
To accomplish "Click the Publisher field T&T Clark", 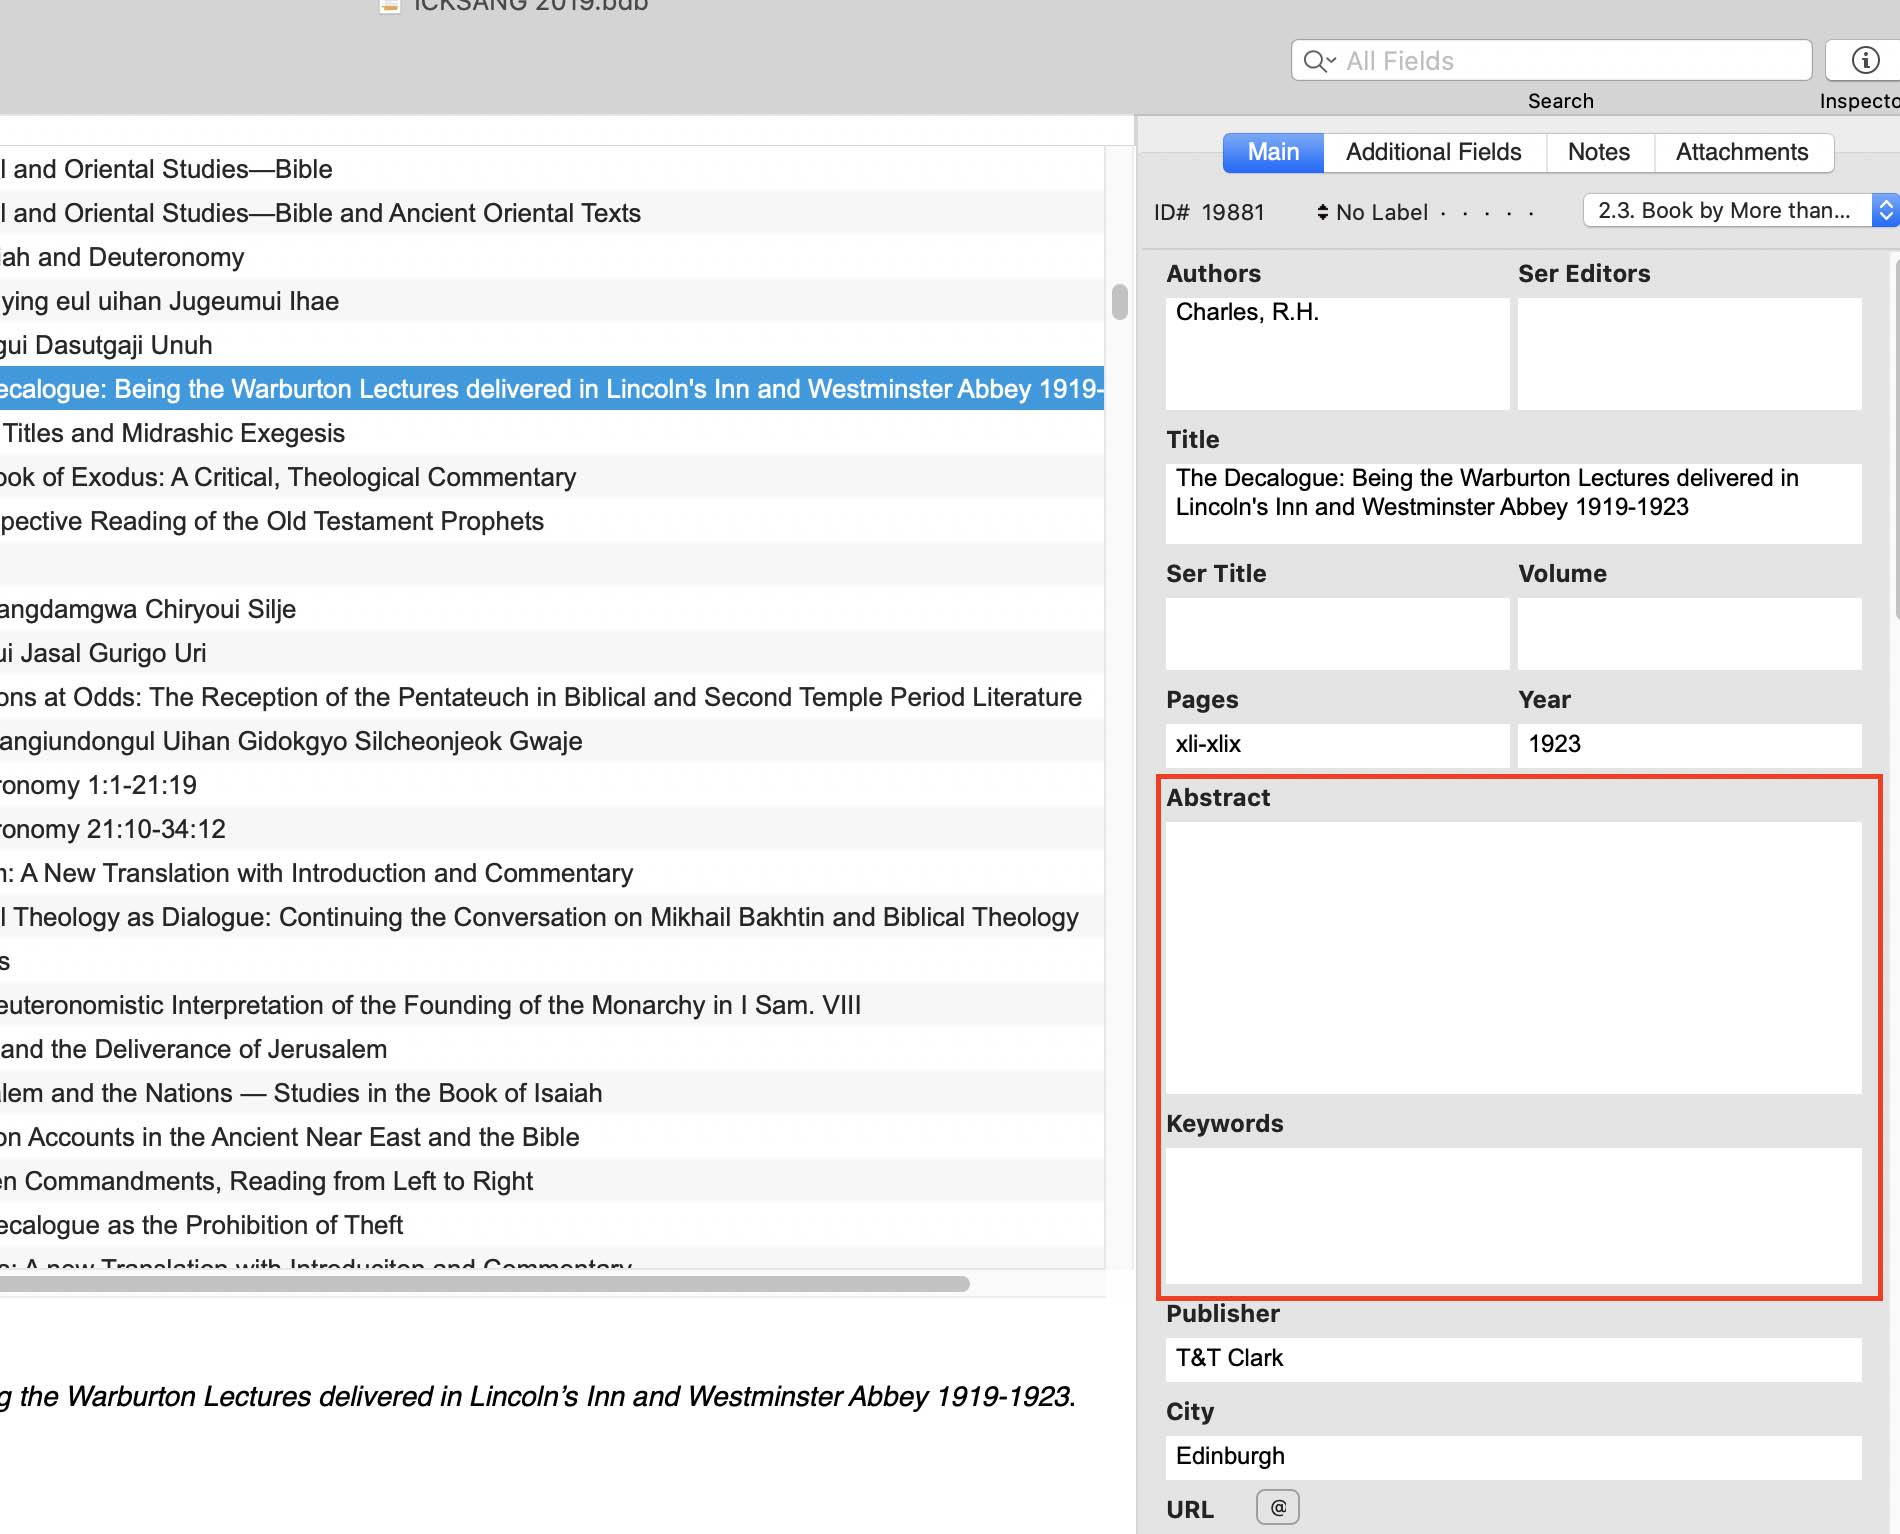I will pyautogui.click(x=1513, y=1359).
